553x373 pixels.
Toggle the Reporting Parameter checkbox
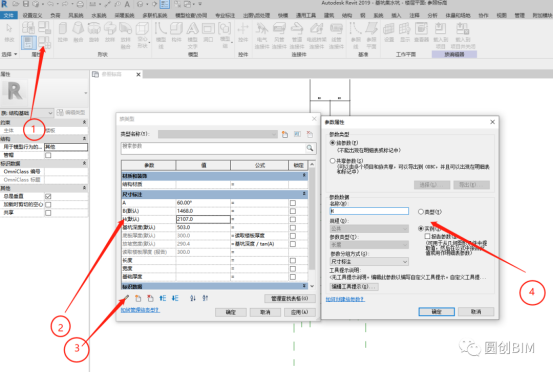coord(427,236)
